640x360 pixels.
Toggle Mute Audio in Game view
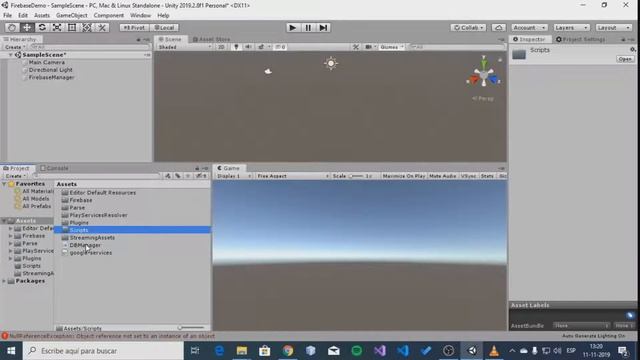pyautogui.click(x=442, y=176)
